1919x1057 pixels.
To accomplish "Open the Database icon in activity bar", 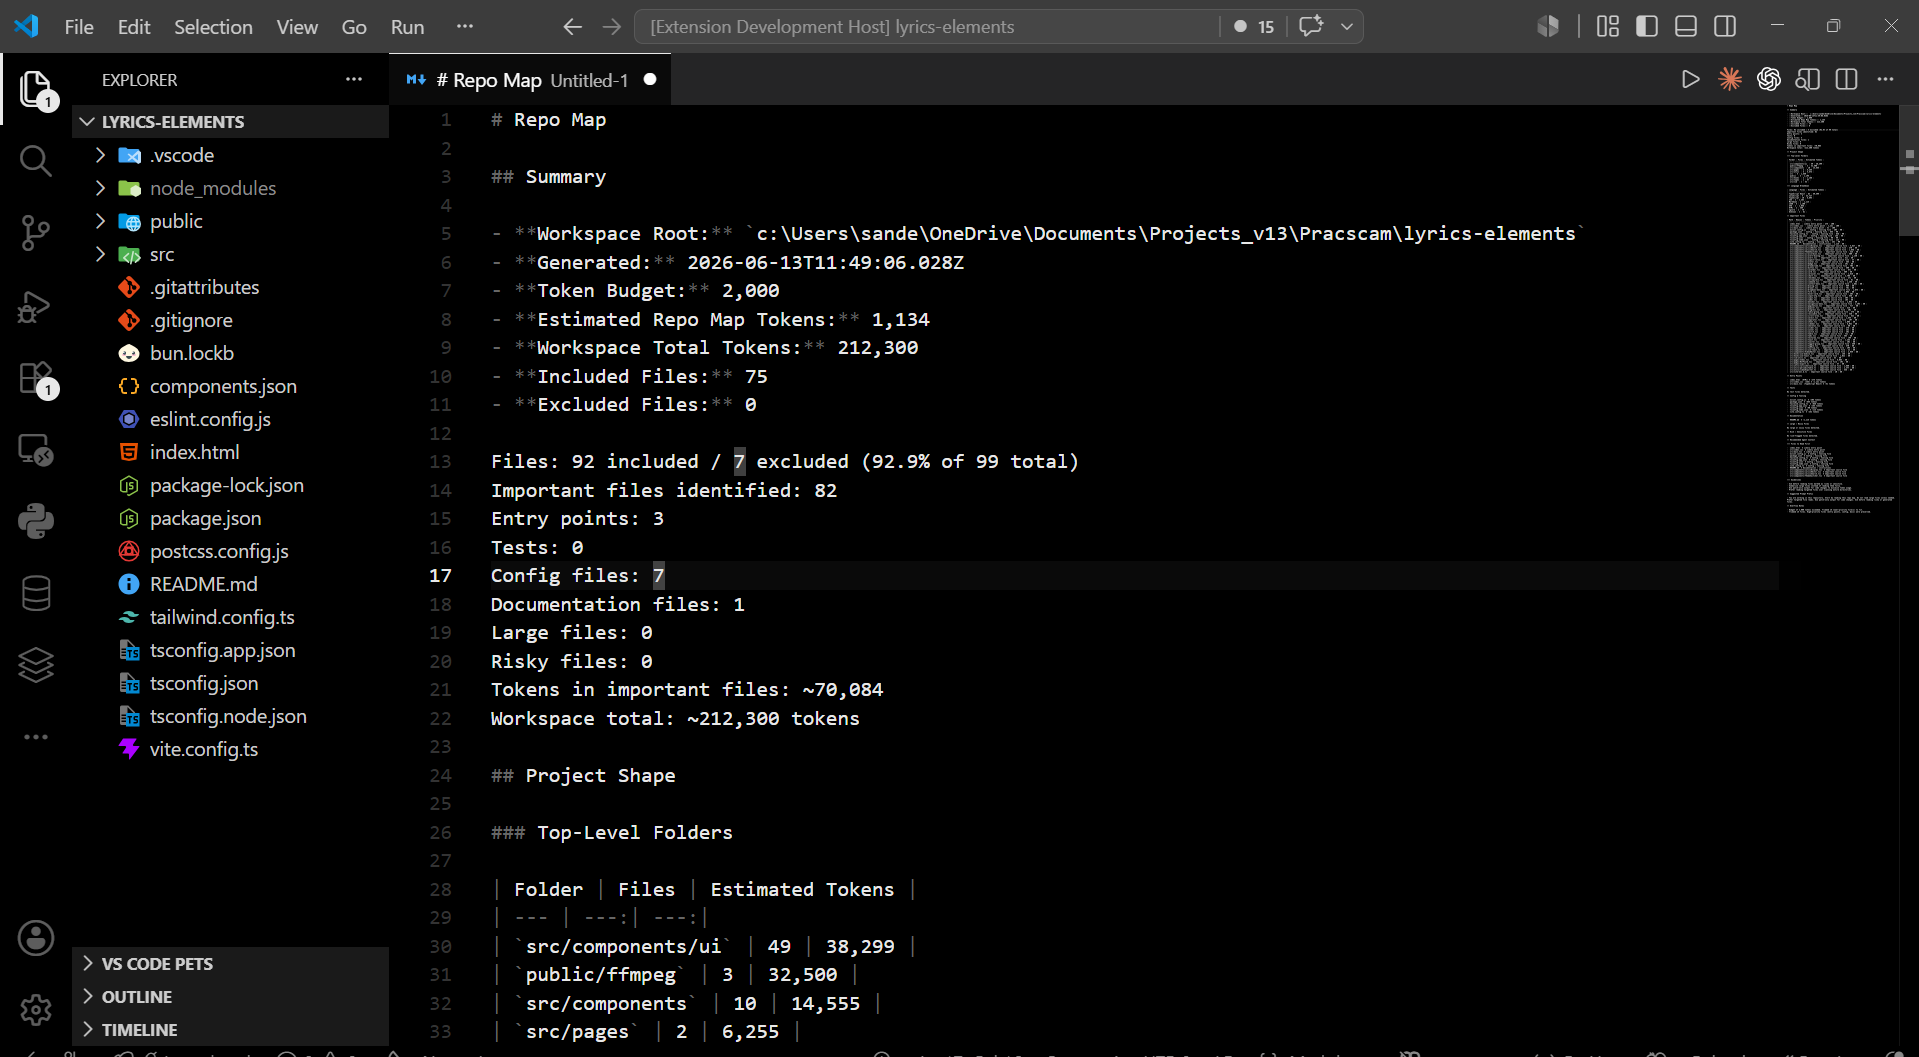I will [36, 593].
